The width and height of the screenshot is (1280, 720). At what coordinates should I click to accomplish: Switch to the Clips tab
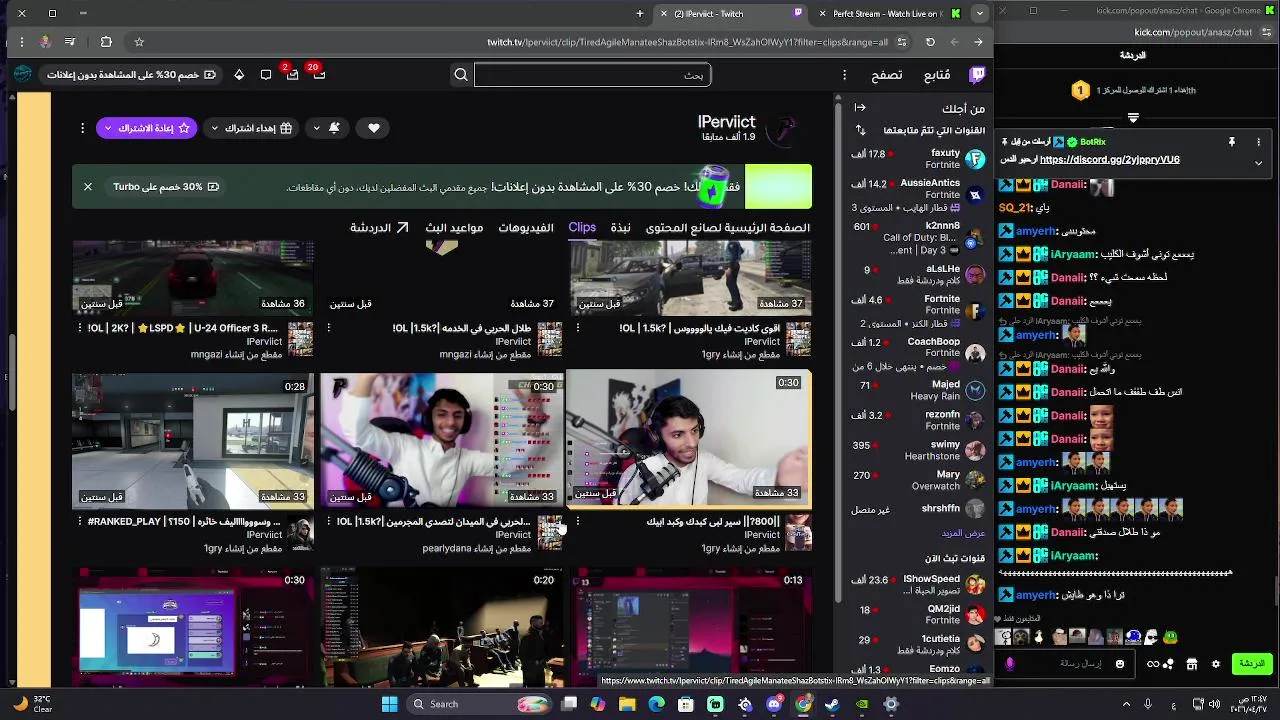[582, 227]
